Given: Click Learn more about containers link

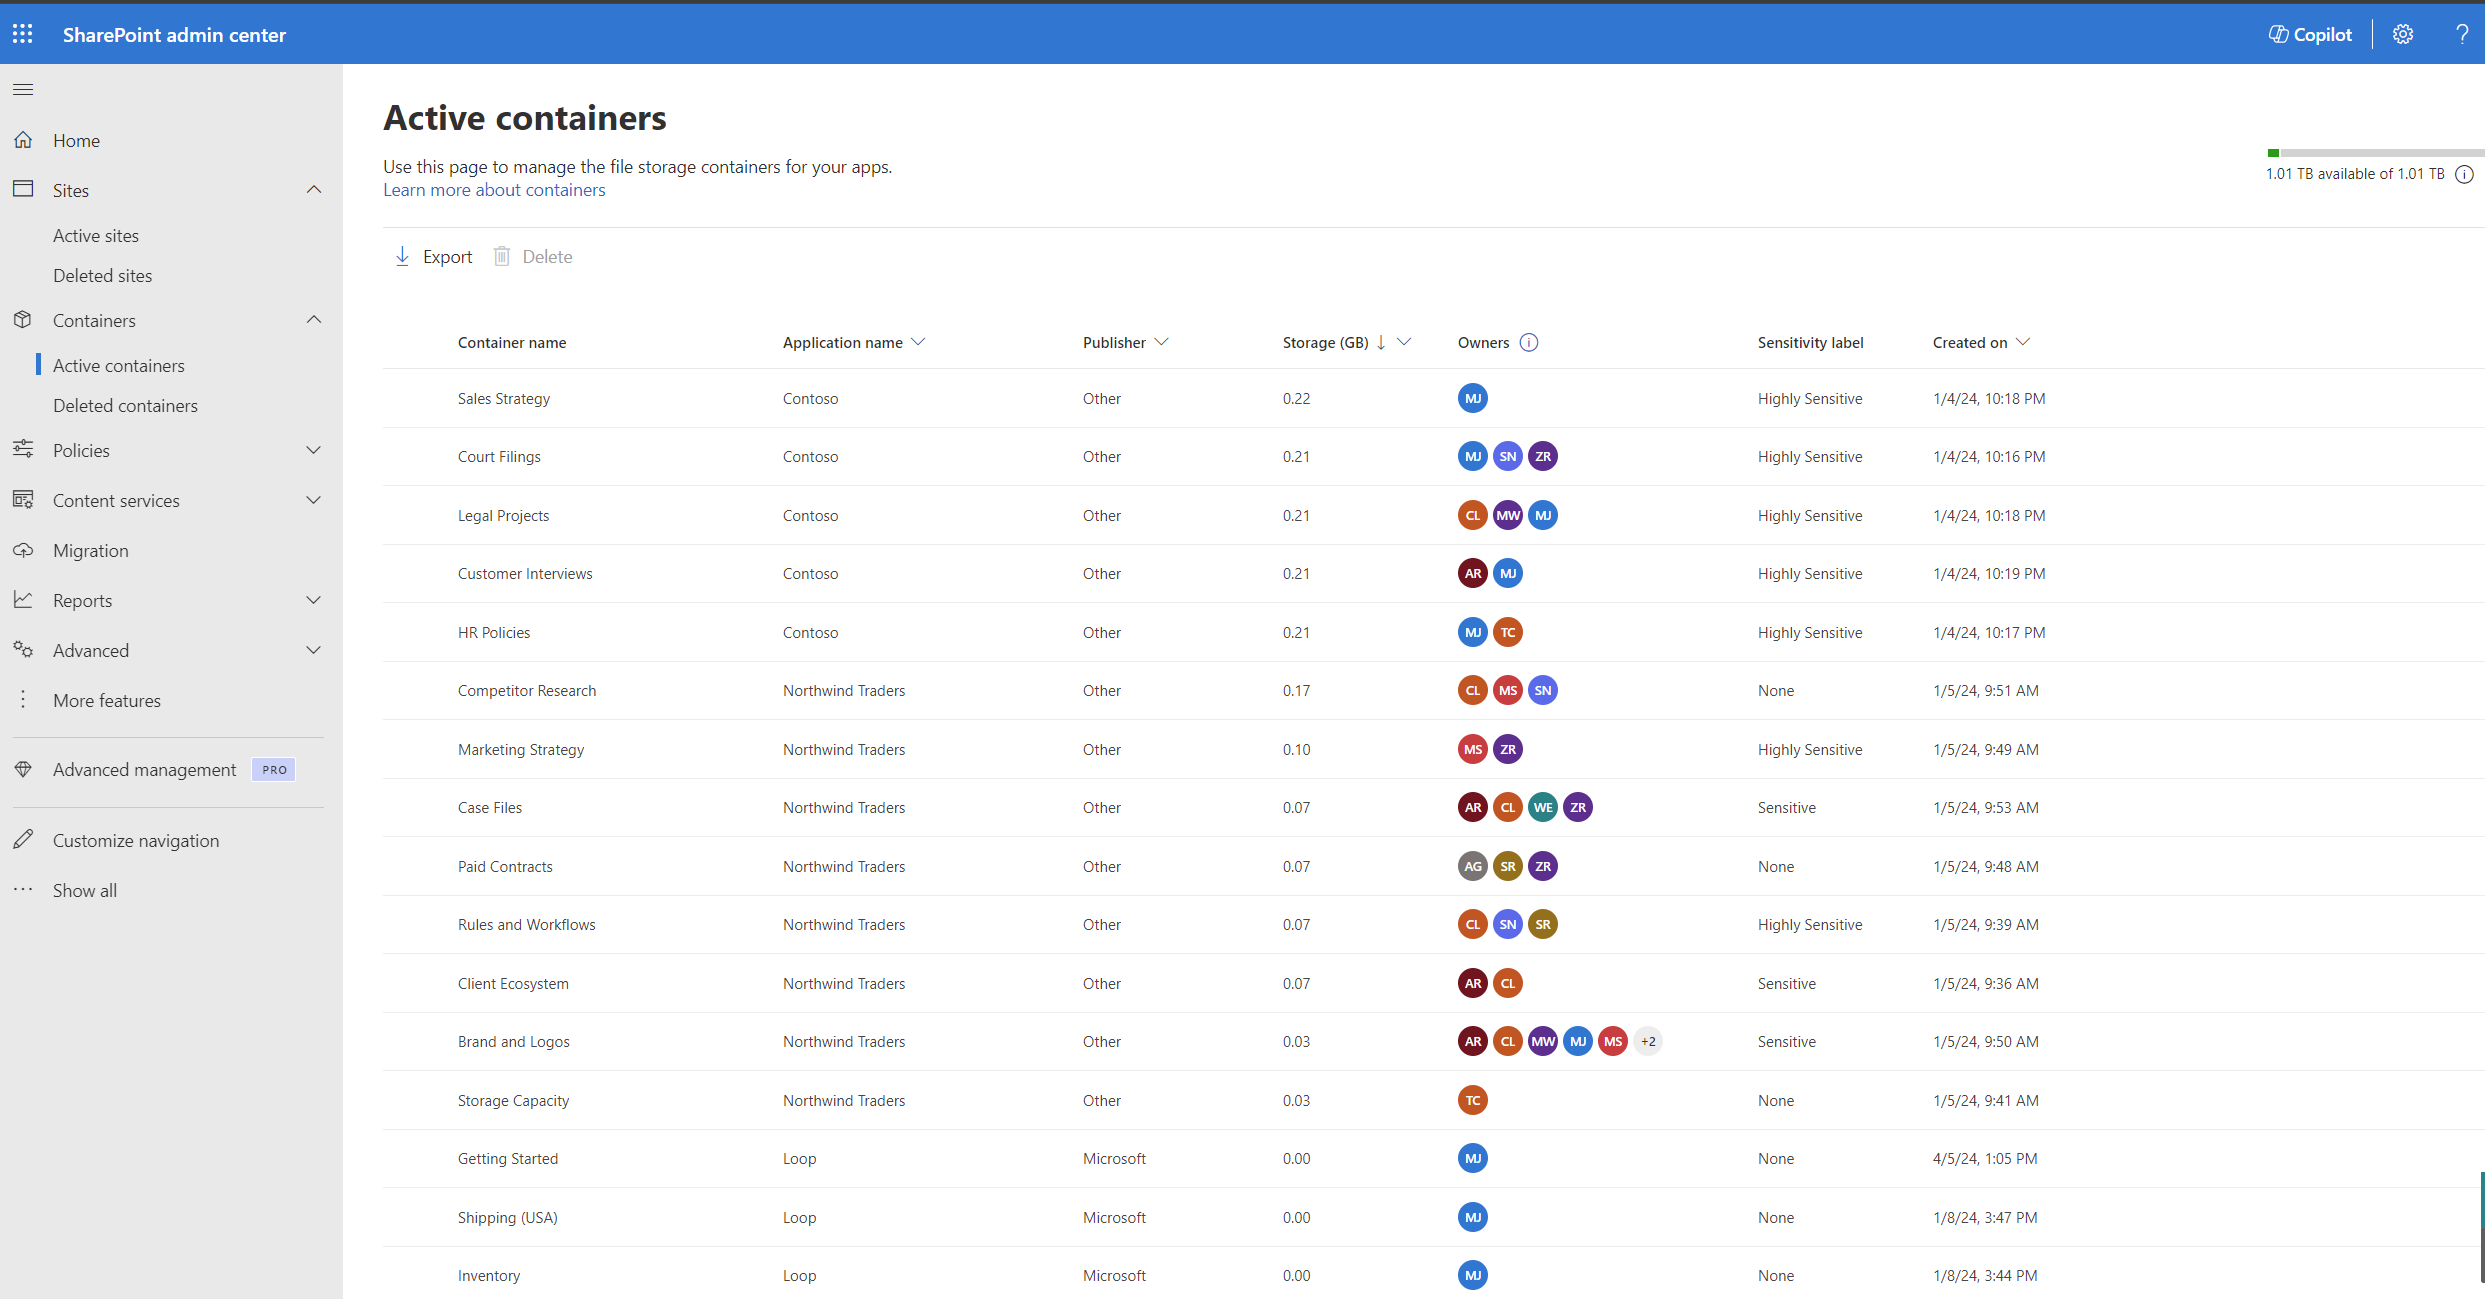Looking at the screenshot, I should (493, 189).
